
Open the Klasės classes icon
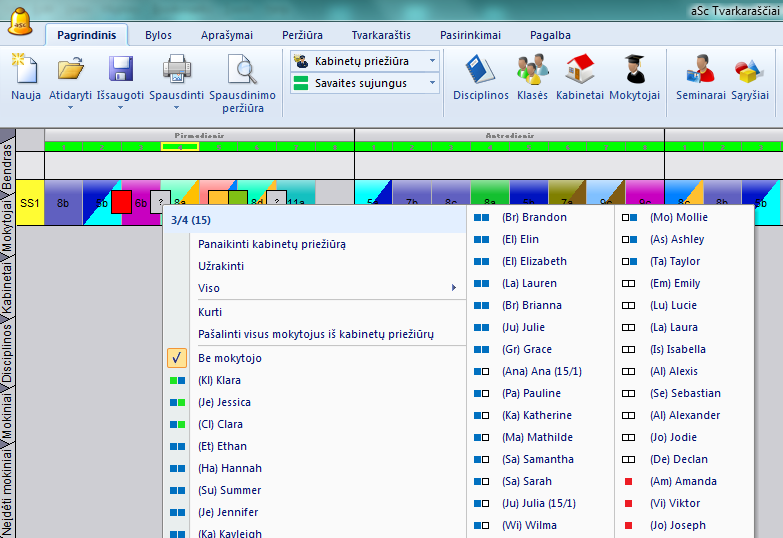click(x=531, y=70)
